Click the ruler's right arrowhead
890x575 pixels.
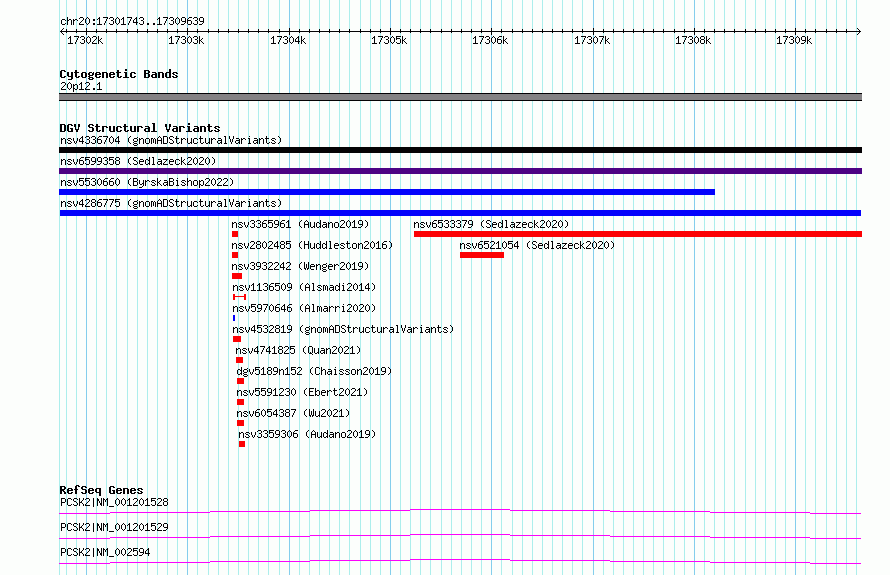pos(859,31)
